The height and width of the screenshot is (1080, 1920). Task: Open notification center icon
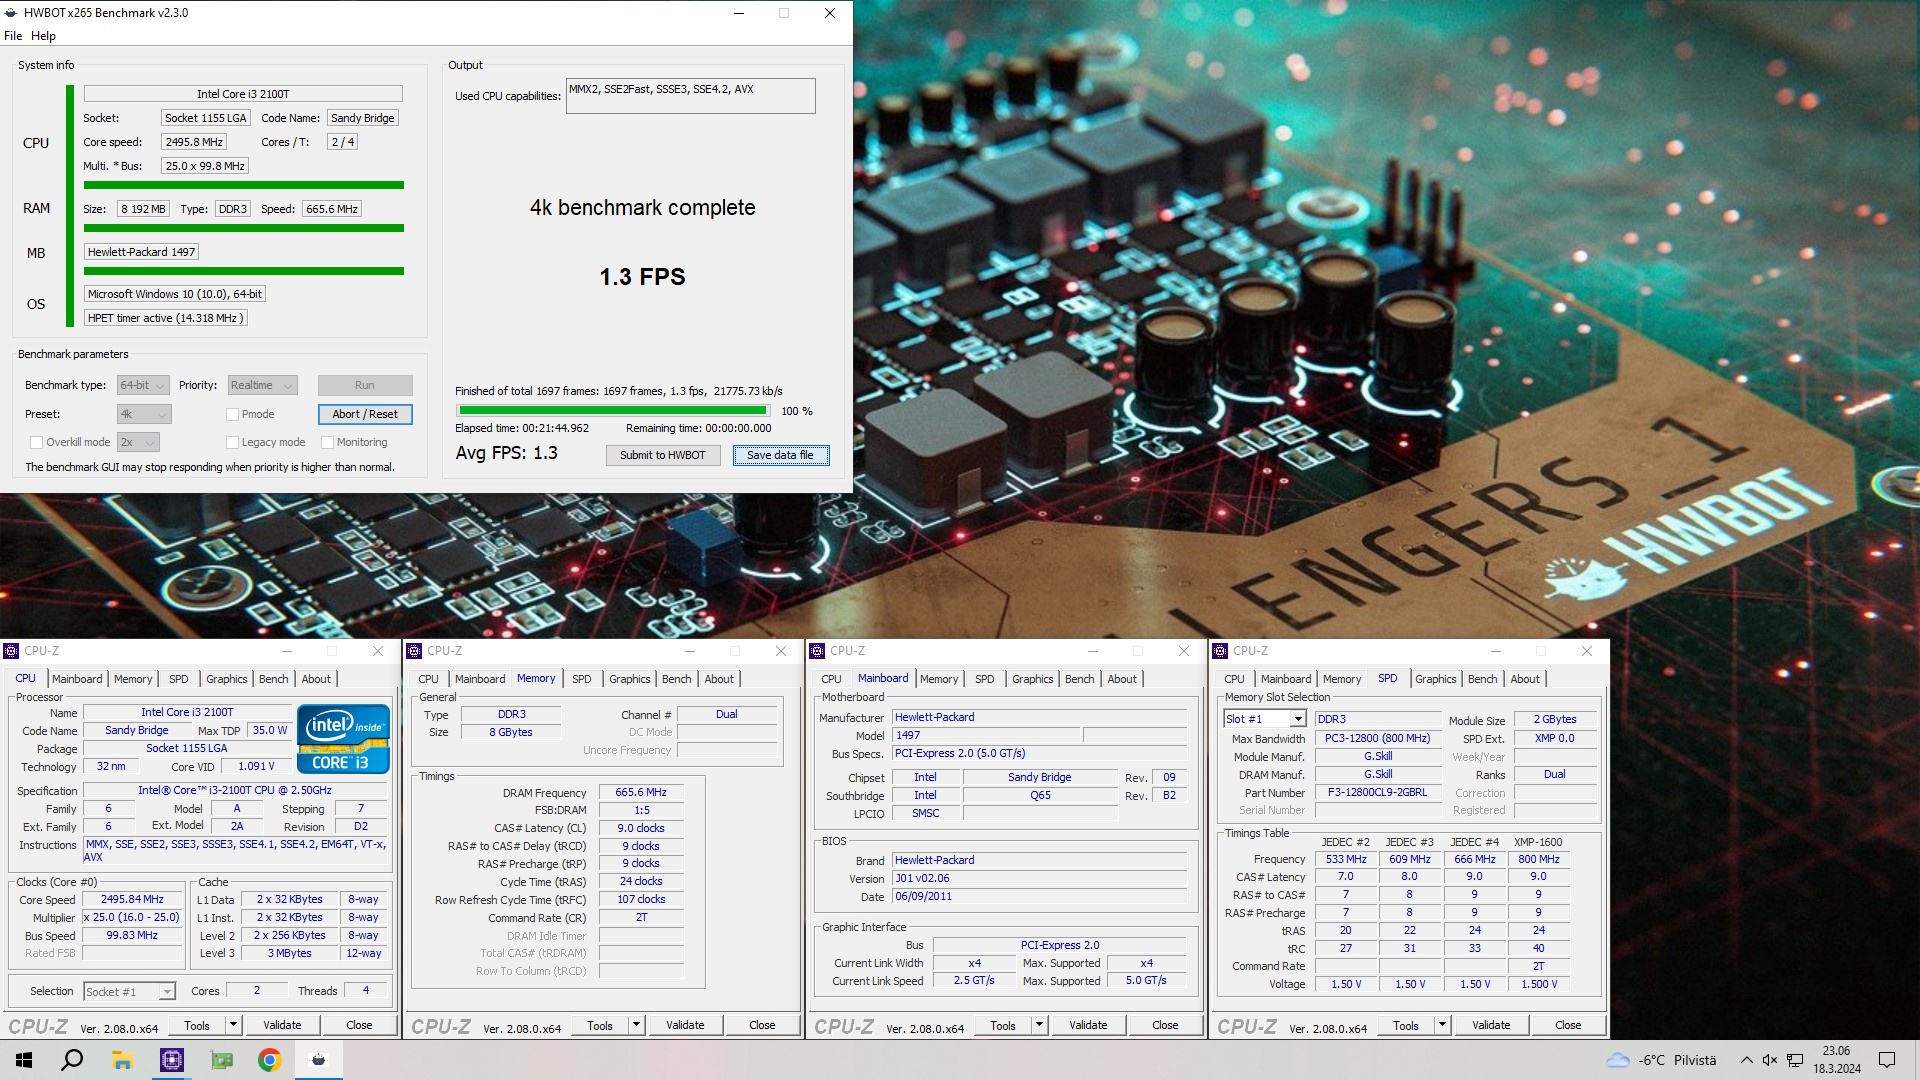(1887, 1060)
